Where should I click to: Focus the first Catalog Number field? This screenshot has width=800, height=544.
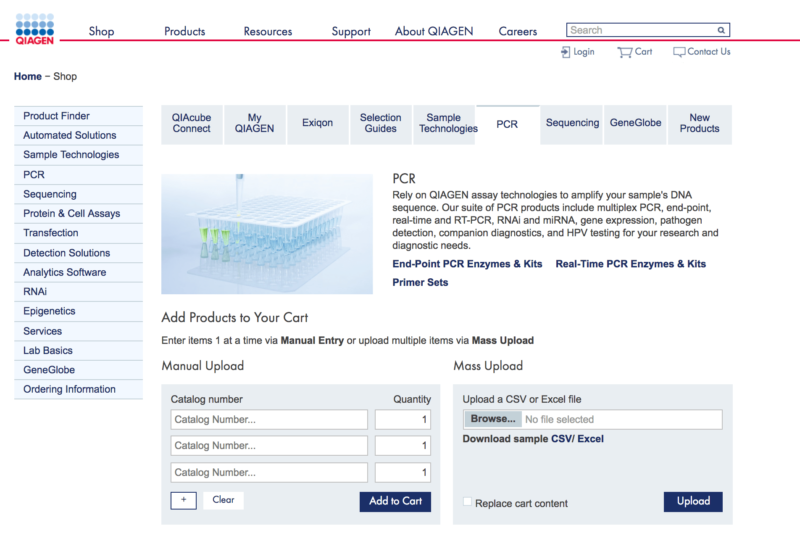click(x=269, y=419)
